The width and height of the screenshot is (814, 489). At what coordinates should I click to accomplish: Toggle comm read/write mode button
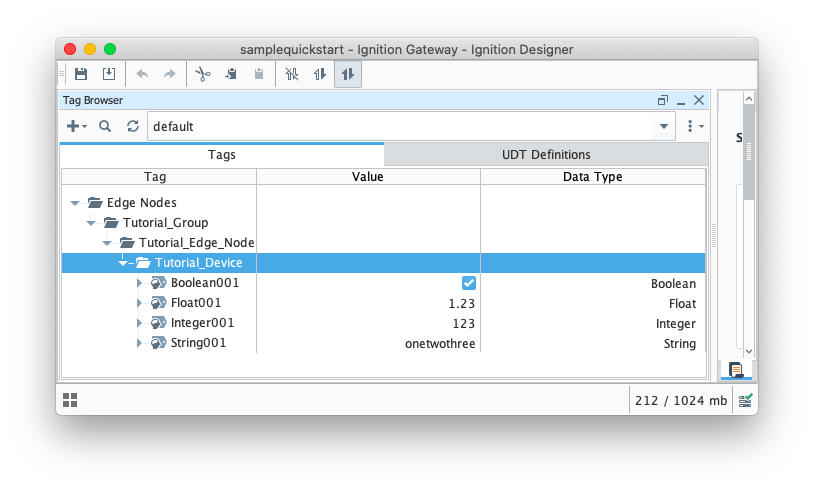pyautogui.click(x=348, y=74)
